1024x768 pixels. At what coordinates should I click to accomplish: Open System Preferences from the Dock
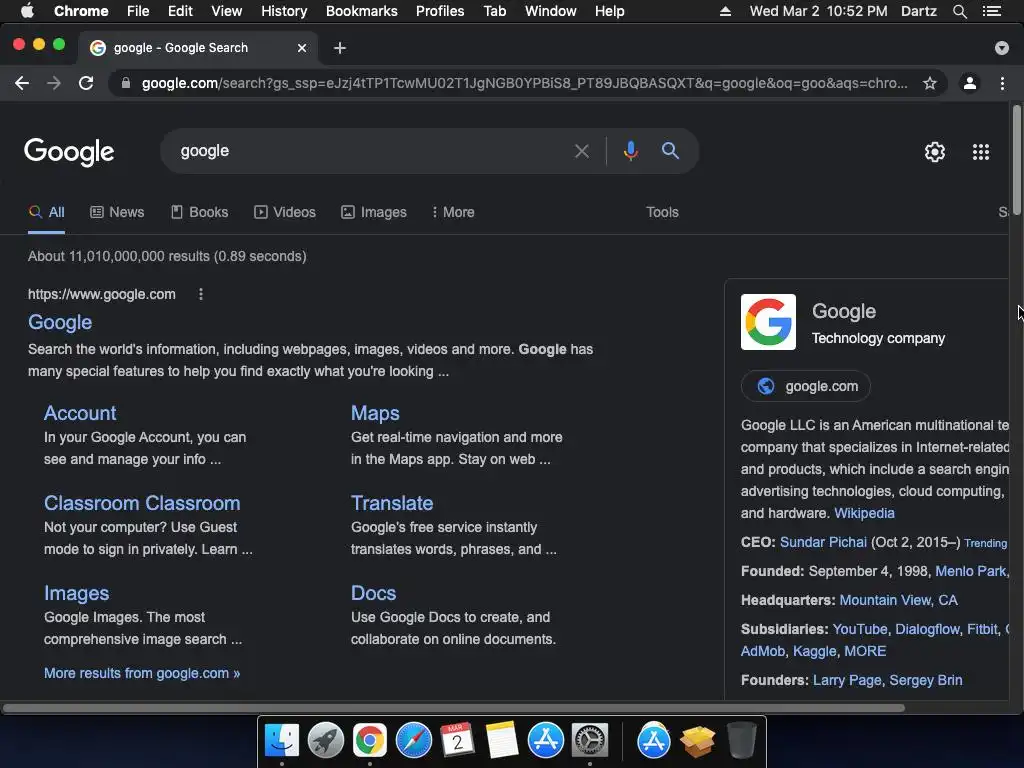coord(590,741)
